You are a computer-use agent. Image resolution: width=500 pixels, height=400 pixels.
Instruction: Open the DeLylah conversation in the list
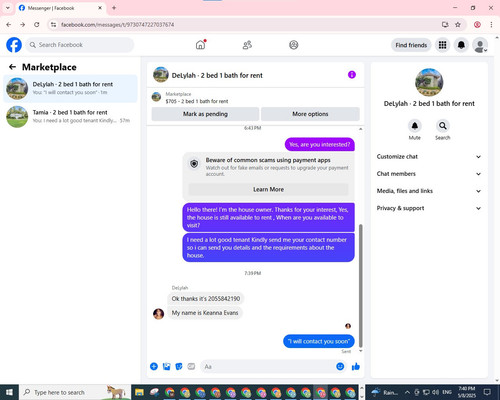click(x=70, y=88)
